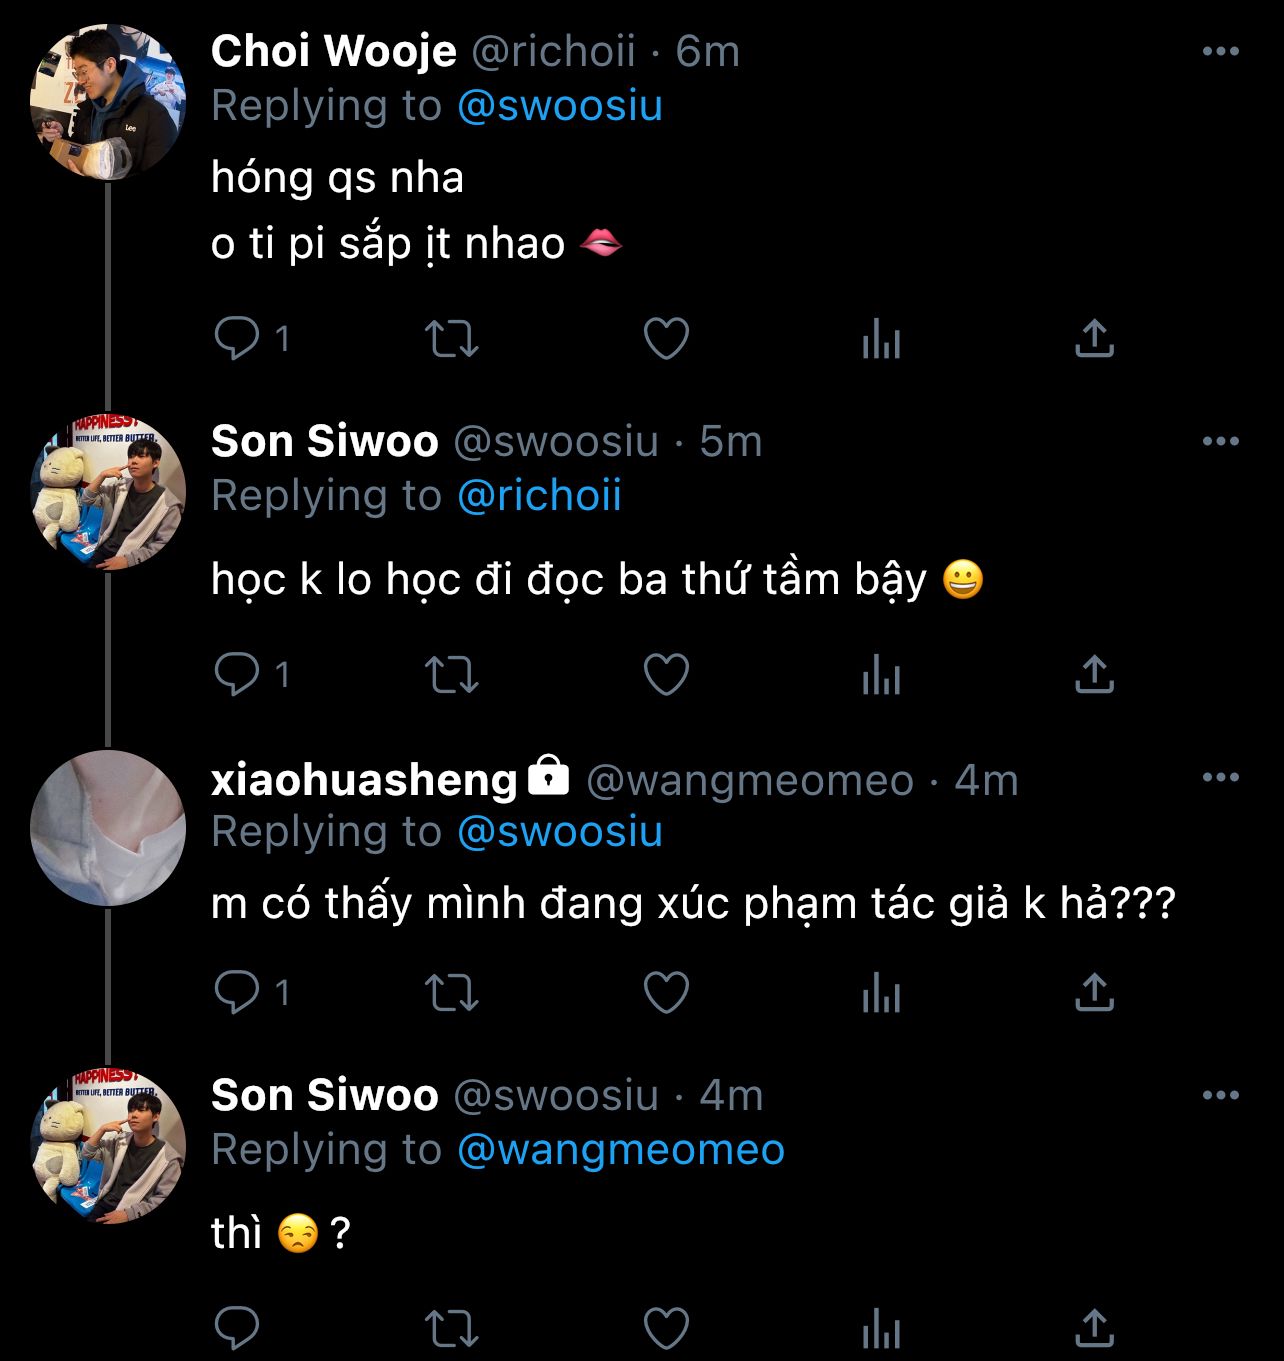This screenshot has height=1361, width=1284.
Task: Share Choi Wooje's tweet
Action: pyautogui.click(x=1094, y=339)
